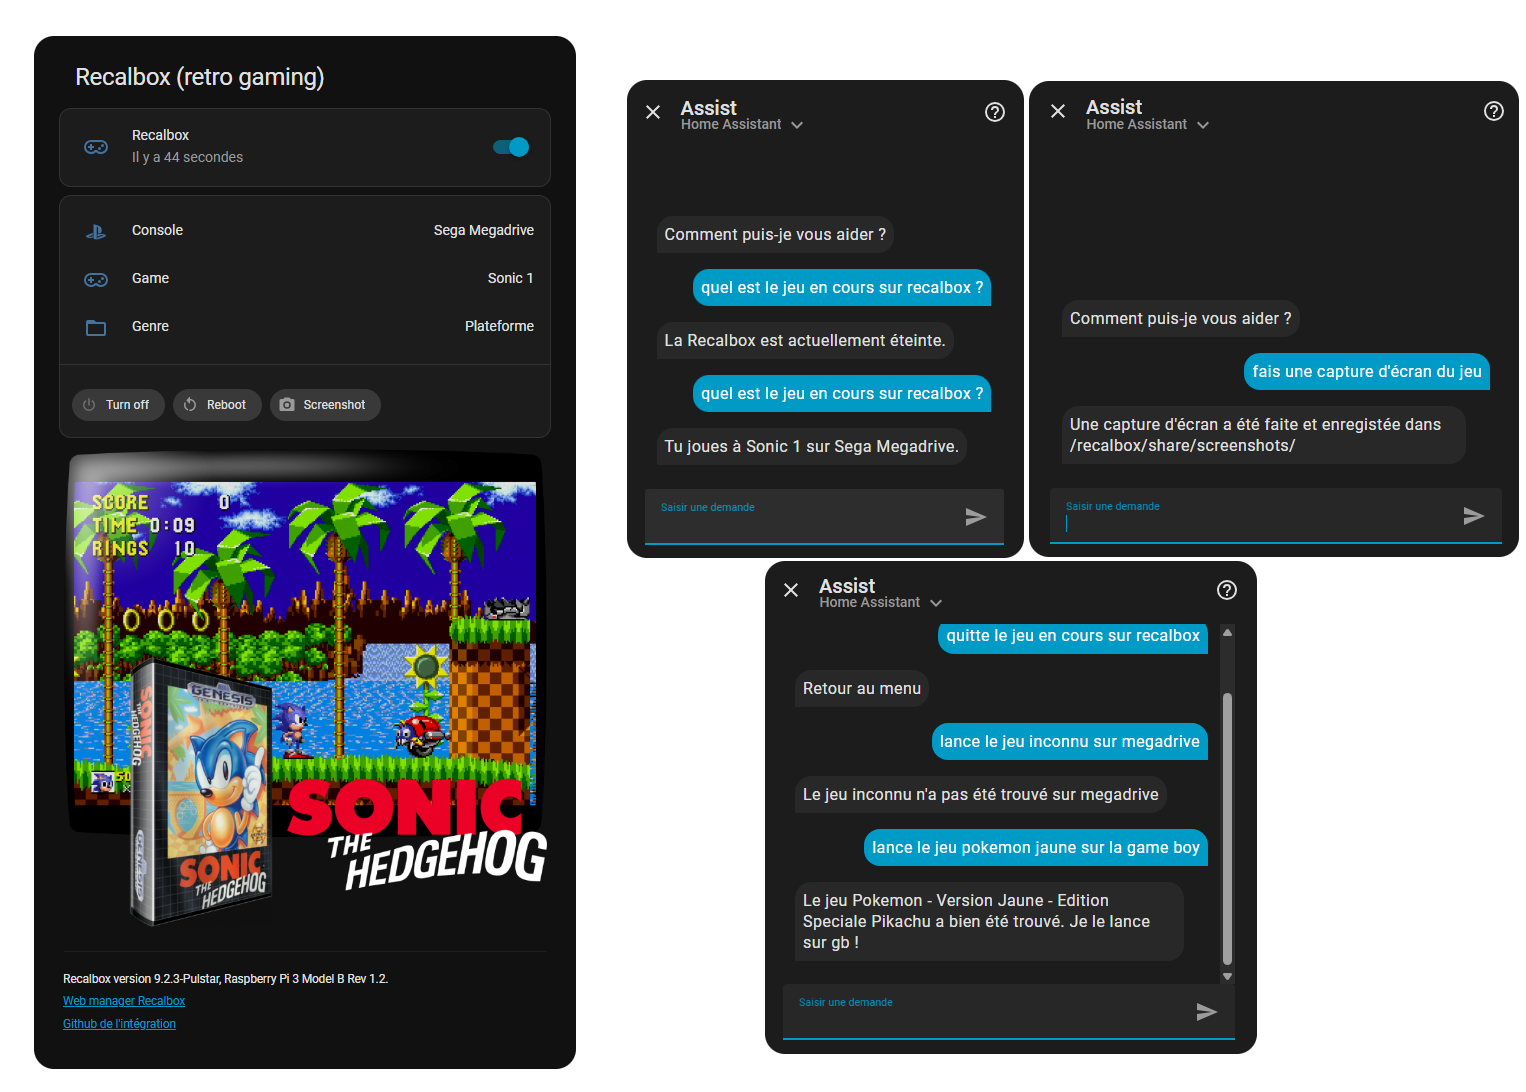Close the Assist dialog with Sonic 1 answer
The image size is (1526, 1092).
(x=653, y=112)
